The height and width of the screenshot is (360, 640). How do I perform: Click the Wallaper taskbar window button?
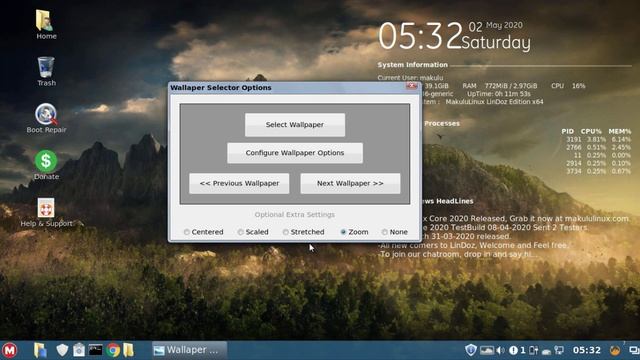pyautogui.click(x=189, y=350)
